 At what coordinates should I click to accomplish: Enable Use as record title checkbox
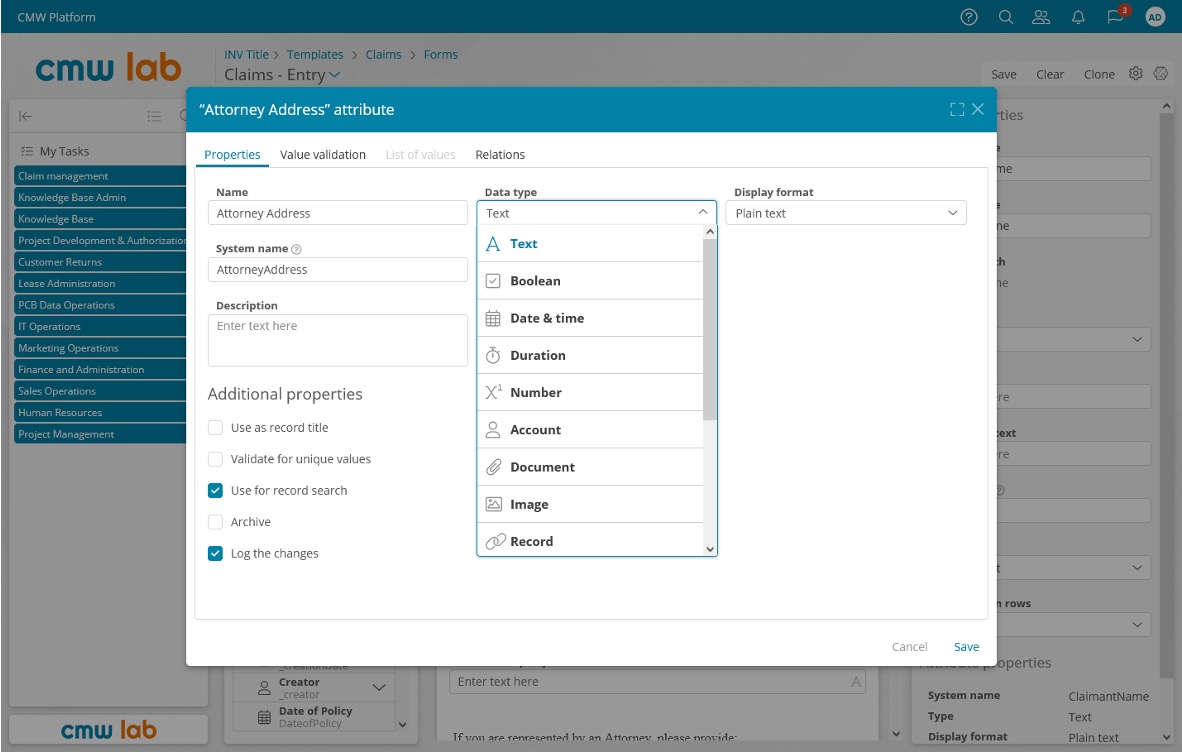coord(216,428)
